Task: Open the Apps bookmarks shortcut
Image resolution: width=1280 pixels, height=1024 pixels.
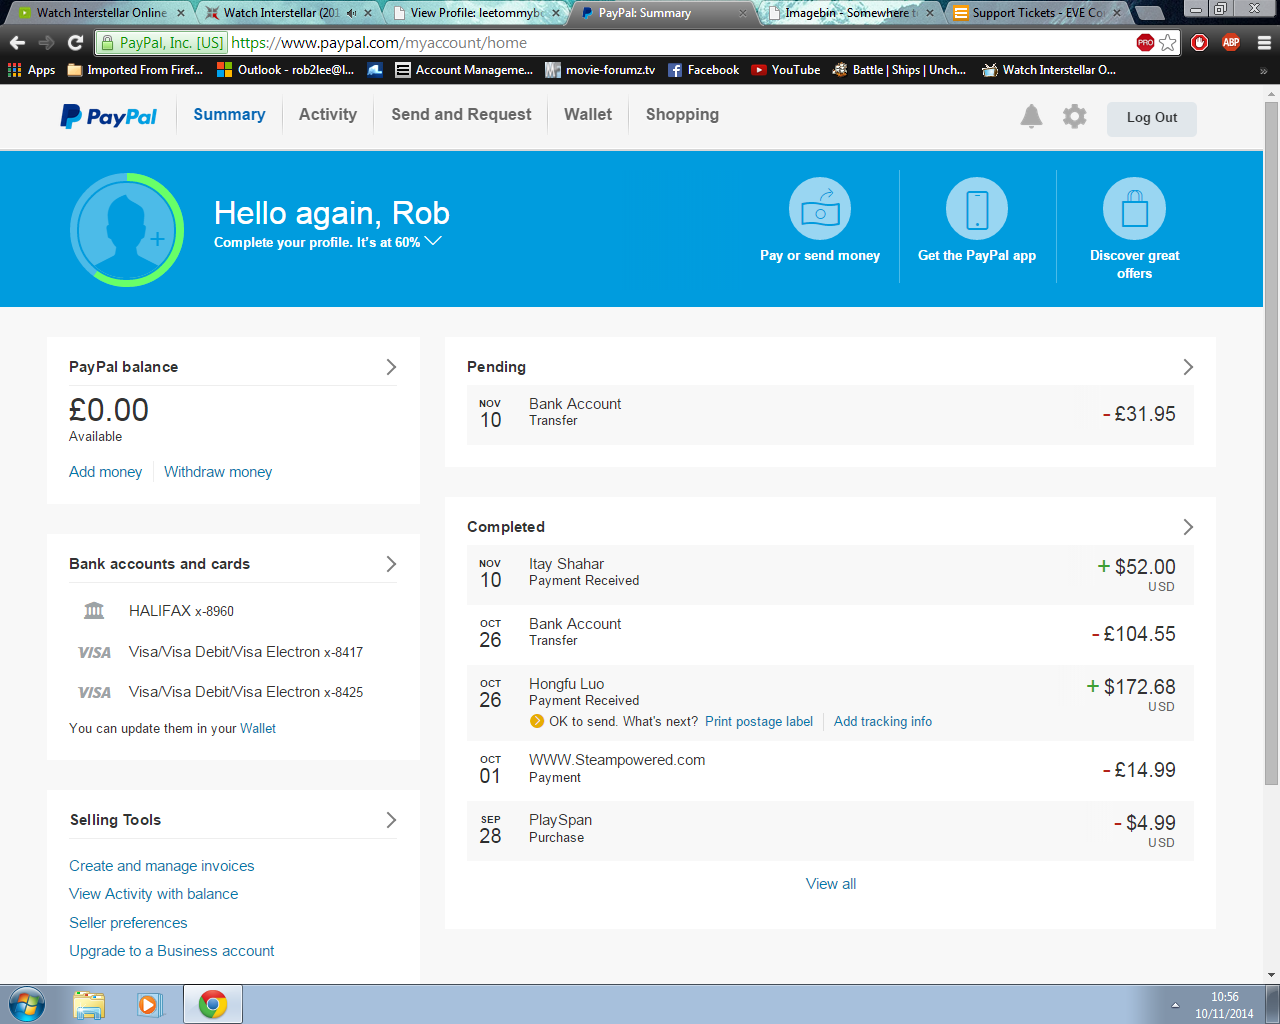Action: point(32,70)
